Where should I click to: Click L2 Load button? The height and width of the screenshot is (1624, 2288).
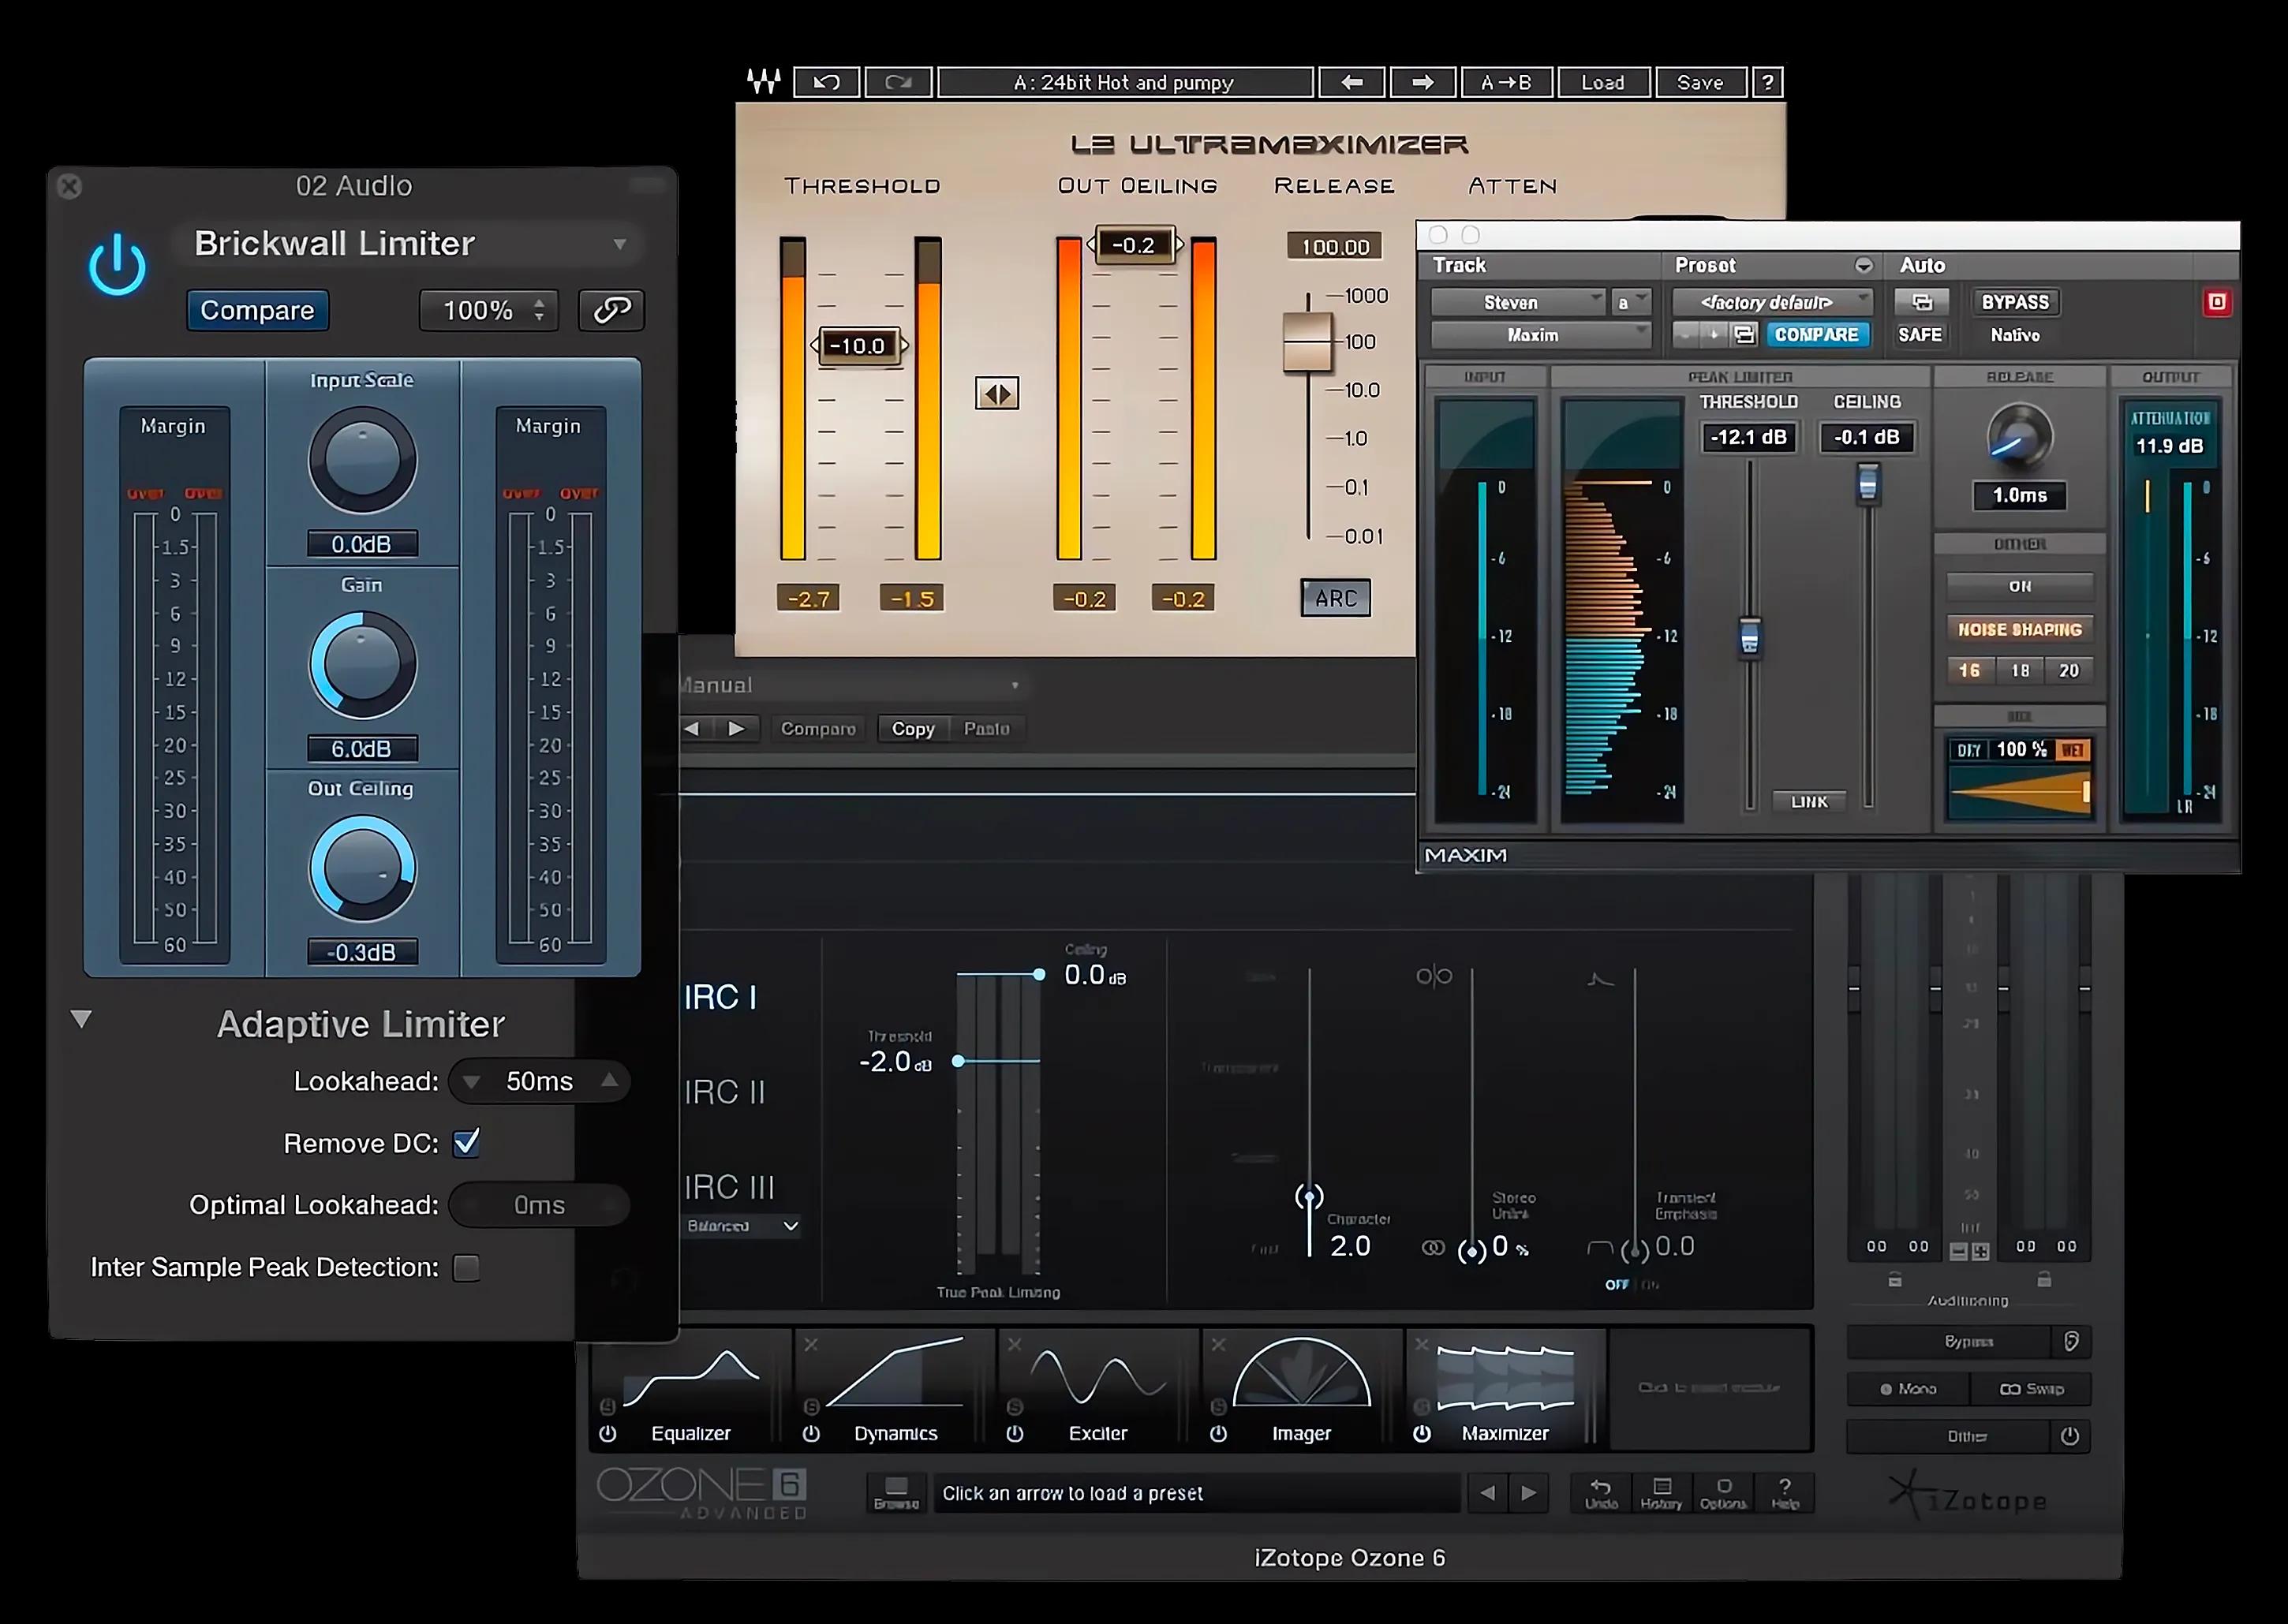pyautogui.click(x=1602, y=82)
